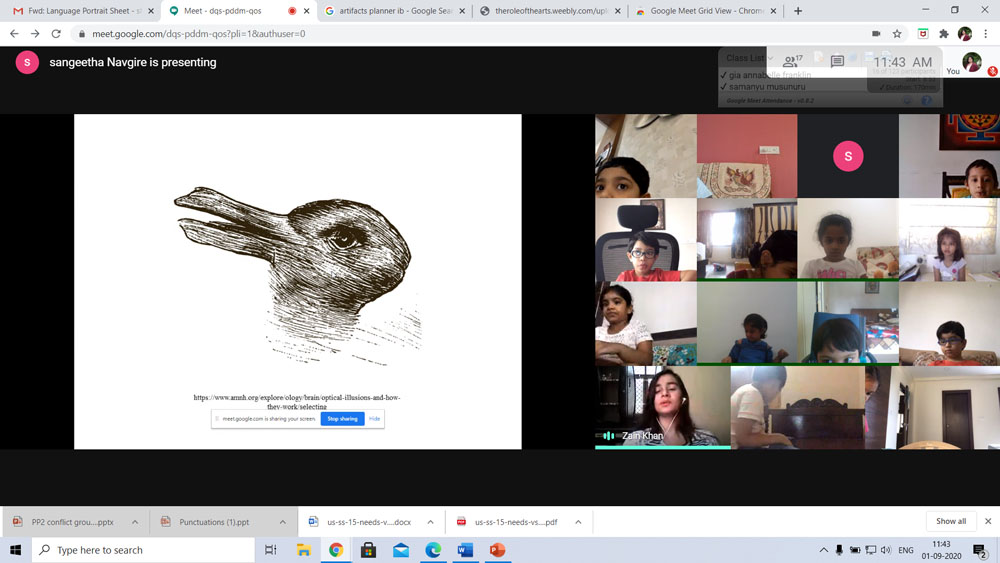
Task: Open Chrome three-dot menu
Action: pos(986,34)
